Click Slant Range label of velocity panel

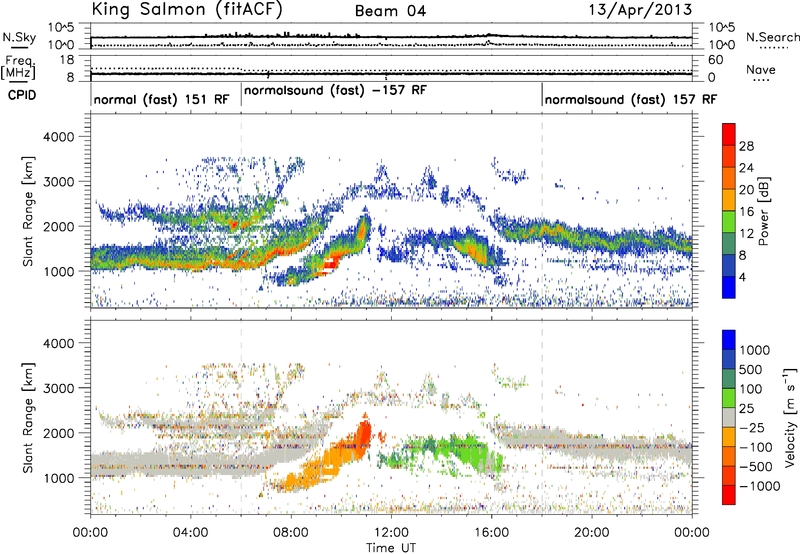pyautogui.click(x=28, y=417)
